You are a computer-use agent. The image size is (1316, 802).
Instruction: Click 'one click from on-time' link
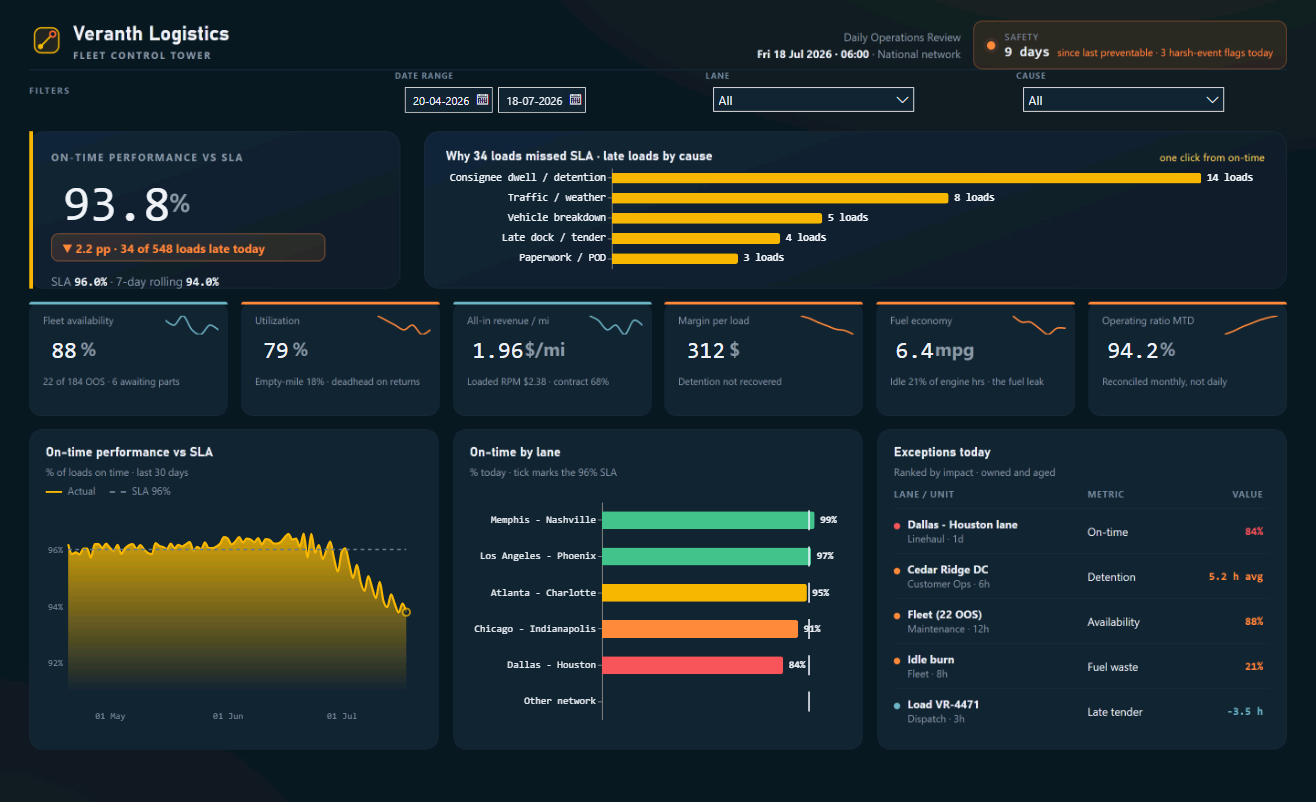click(x=1212, y=157)
